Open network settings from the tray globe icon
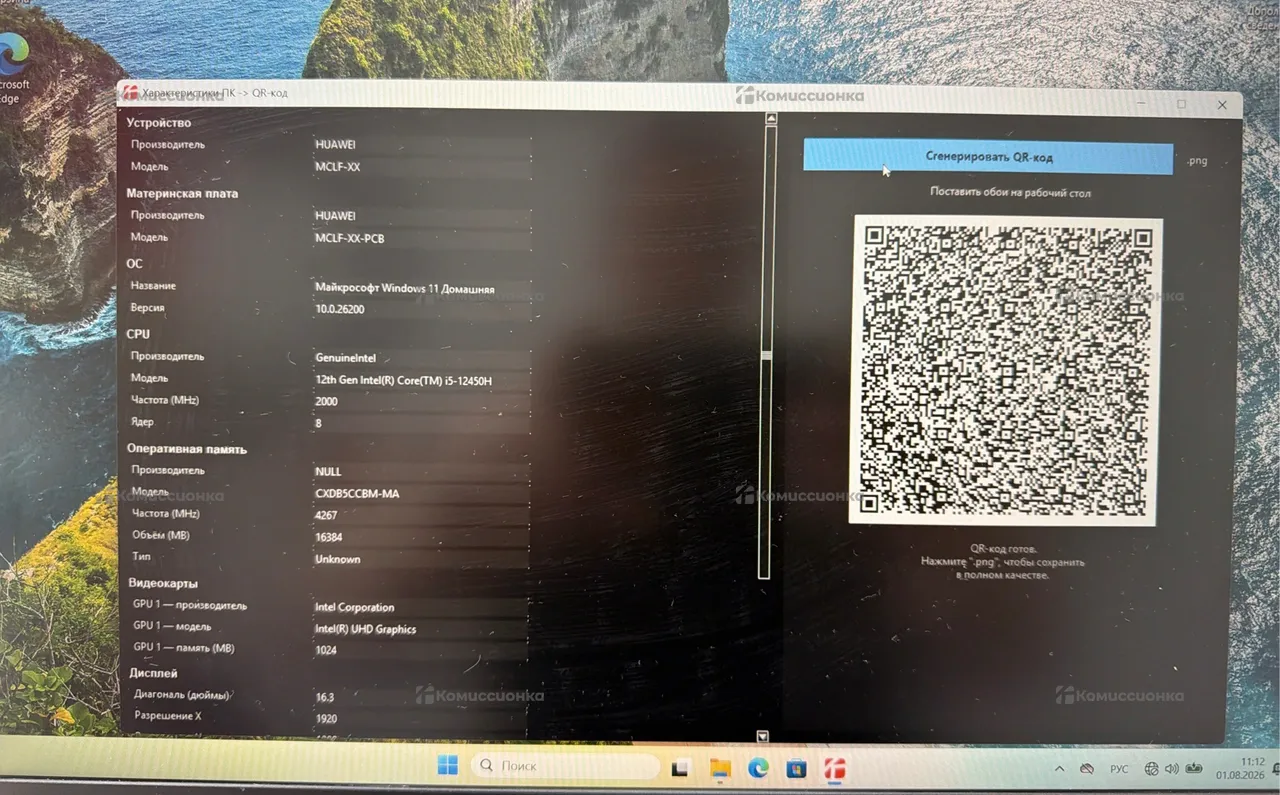1280x795 pixels. [x=1151, y=769]
